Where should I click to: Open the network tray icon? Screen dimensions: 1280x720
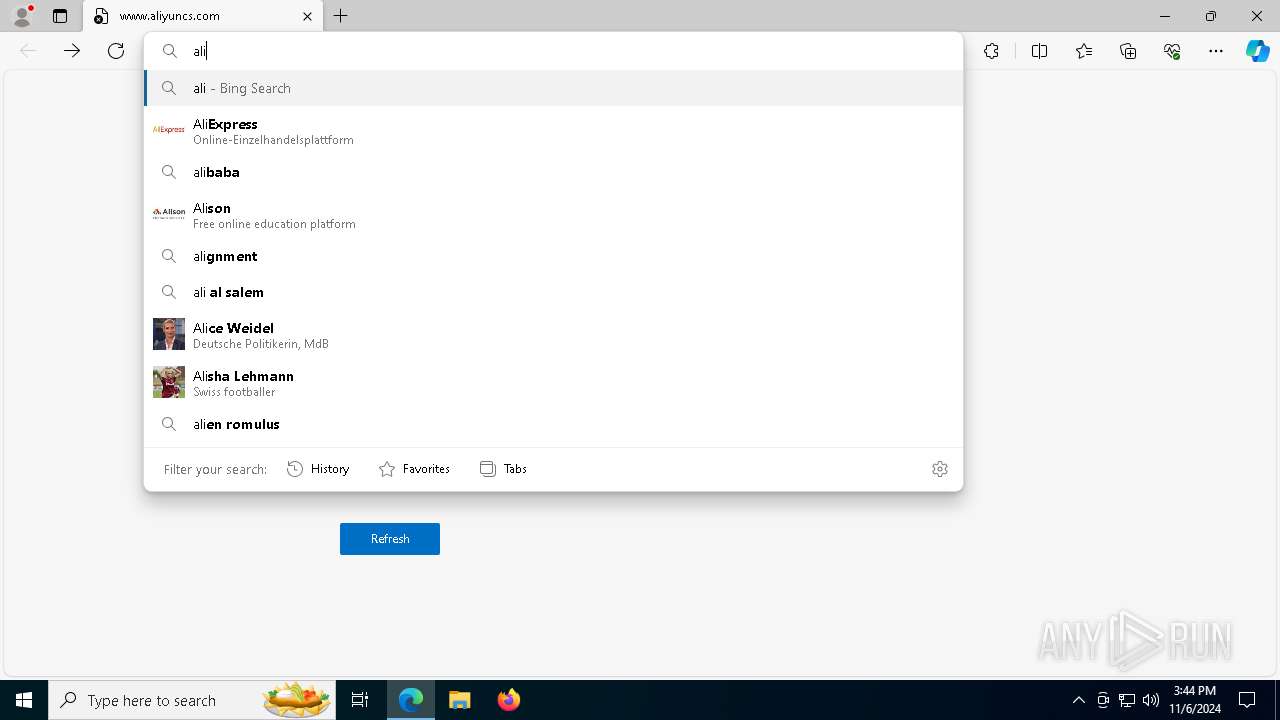[x=1127, y=700]
